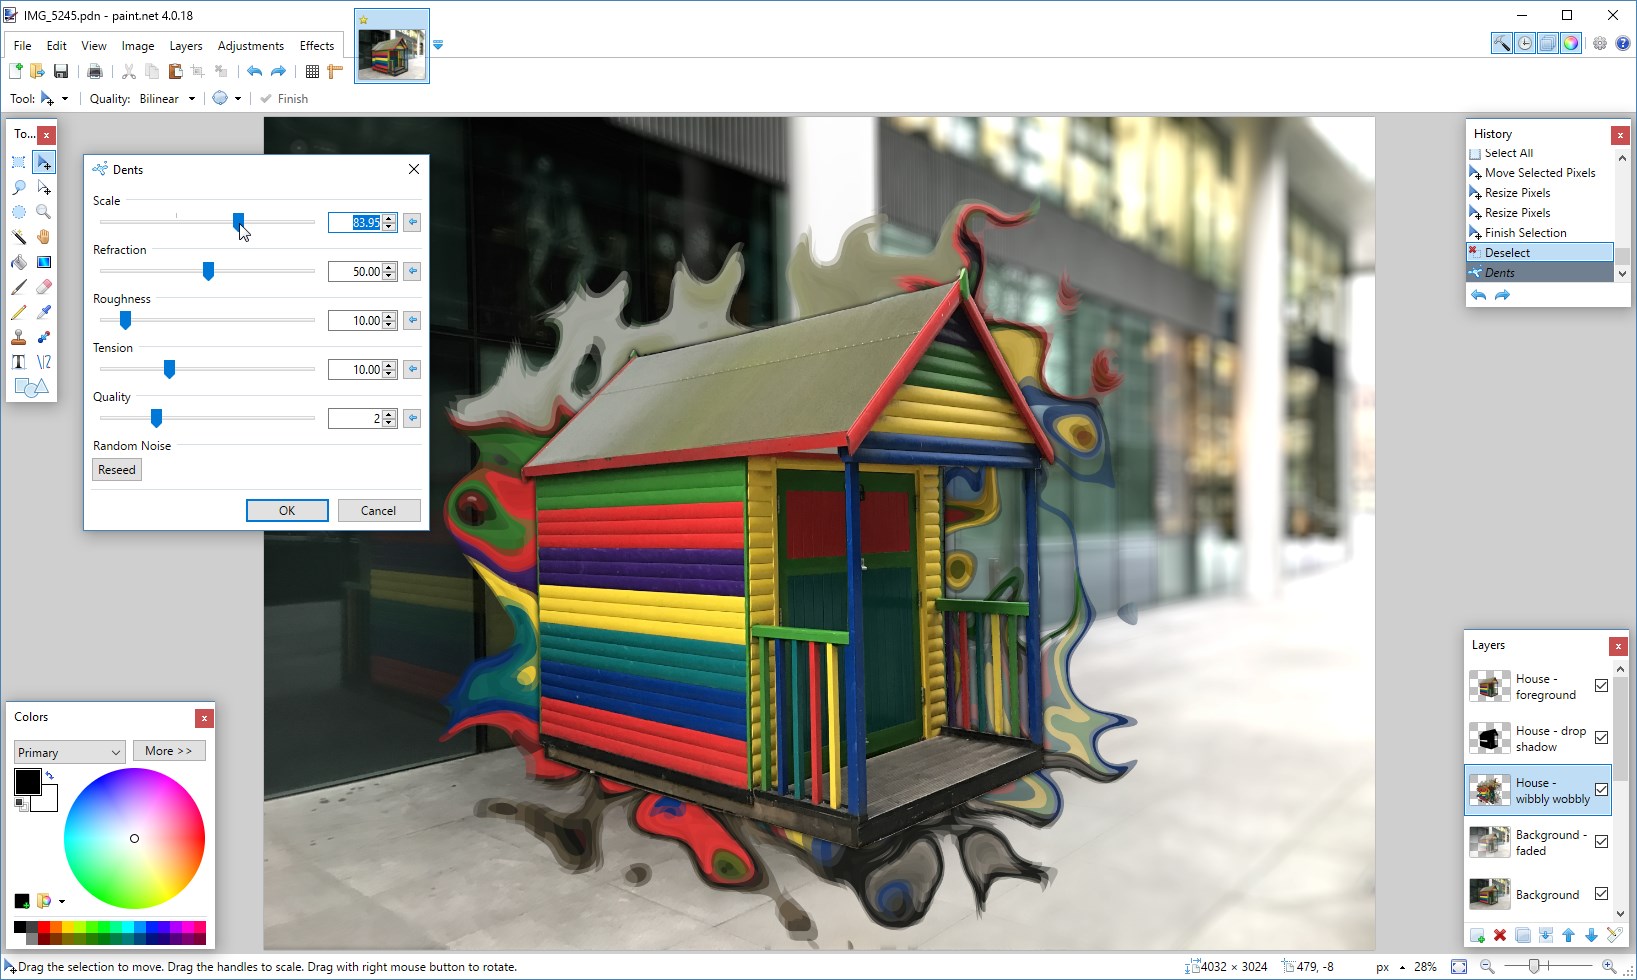Activate the Clone Stamp tool
Screen dimensions: 1637x980
(17, 336)
